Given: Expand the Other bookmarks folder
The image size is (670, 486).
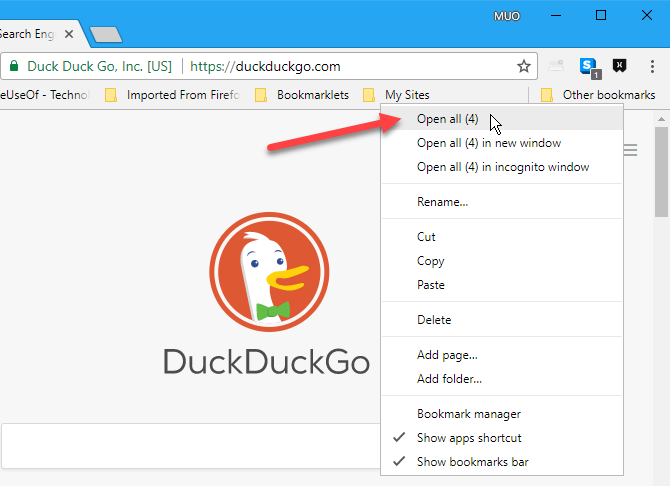Looking at the screenshot, I should click(598, 95).
